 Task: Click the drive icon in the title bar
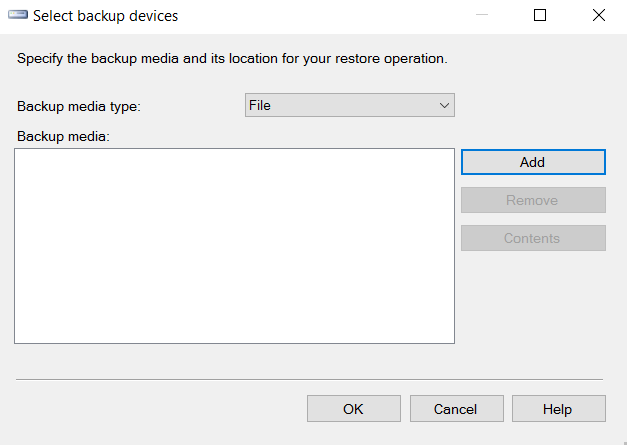click(x=18, y=16)
